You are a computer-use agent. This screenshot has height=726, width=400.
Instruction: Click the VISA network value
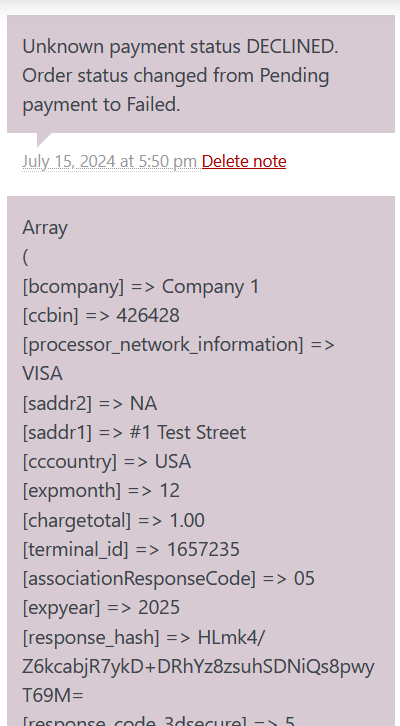(42, 374)
